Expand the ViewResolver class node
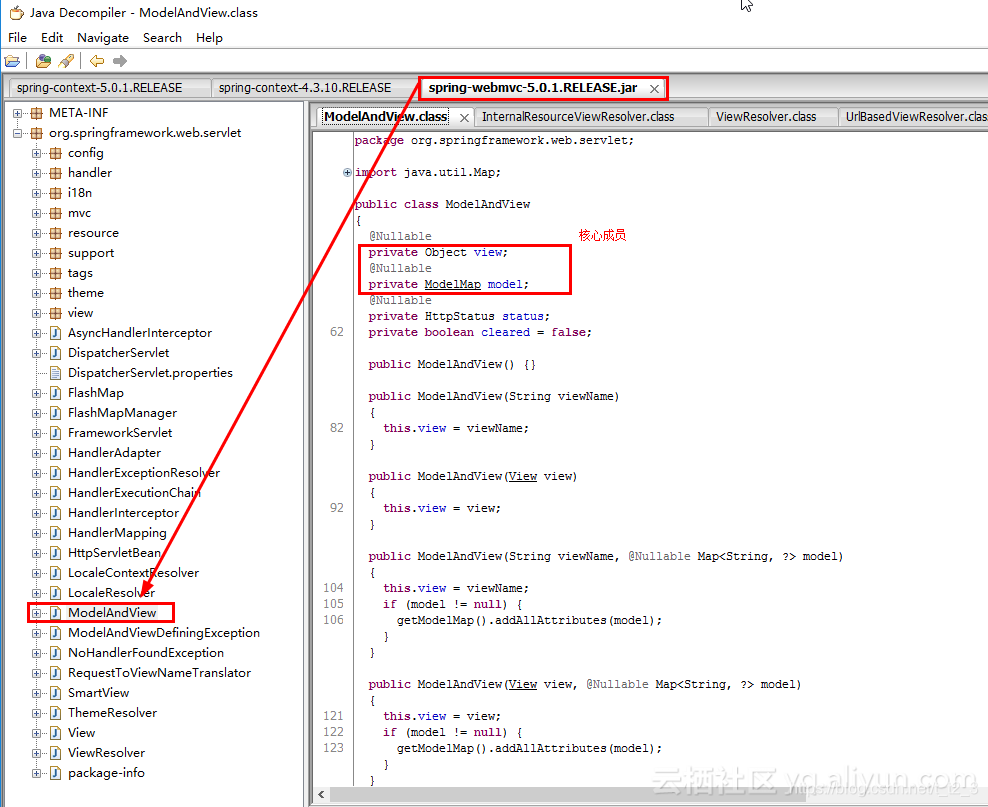Viewport: 988px width, 807px height. click(37, 753)
